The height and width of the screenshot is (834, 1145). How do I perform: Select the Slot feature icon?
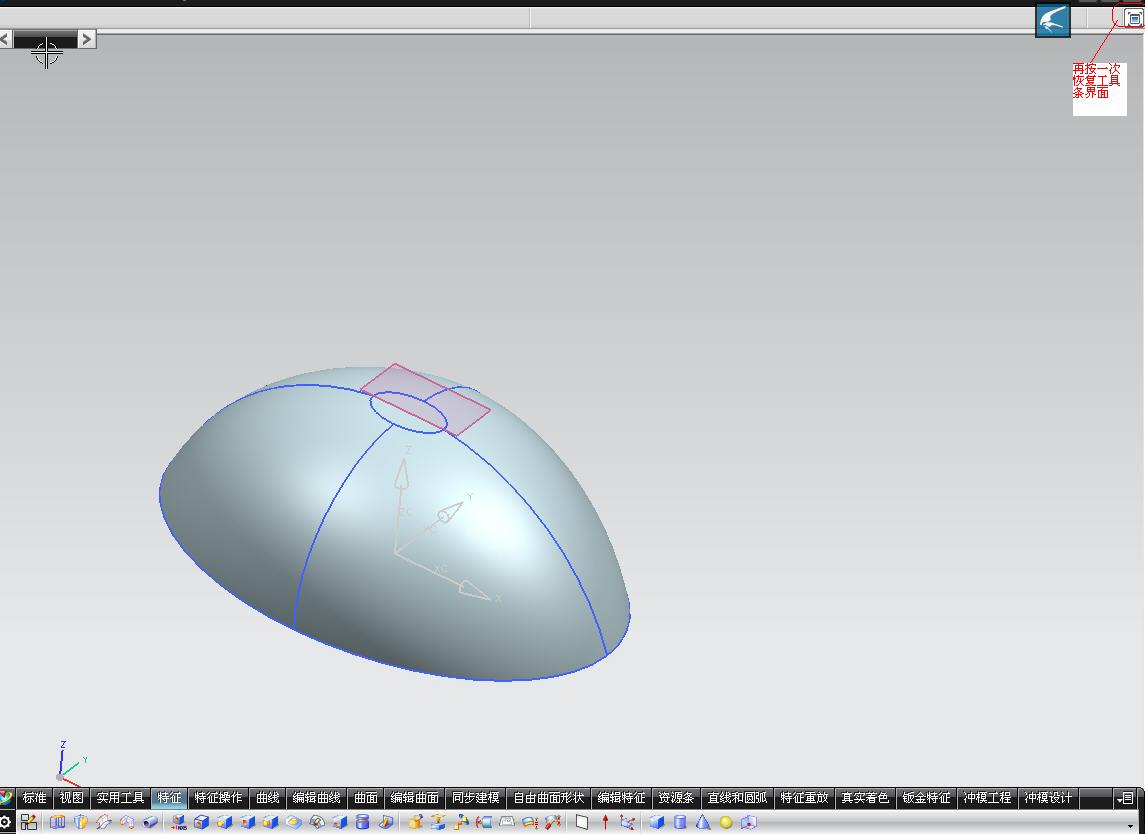[x=340, y=822]
